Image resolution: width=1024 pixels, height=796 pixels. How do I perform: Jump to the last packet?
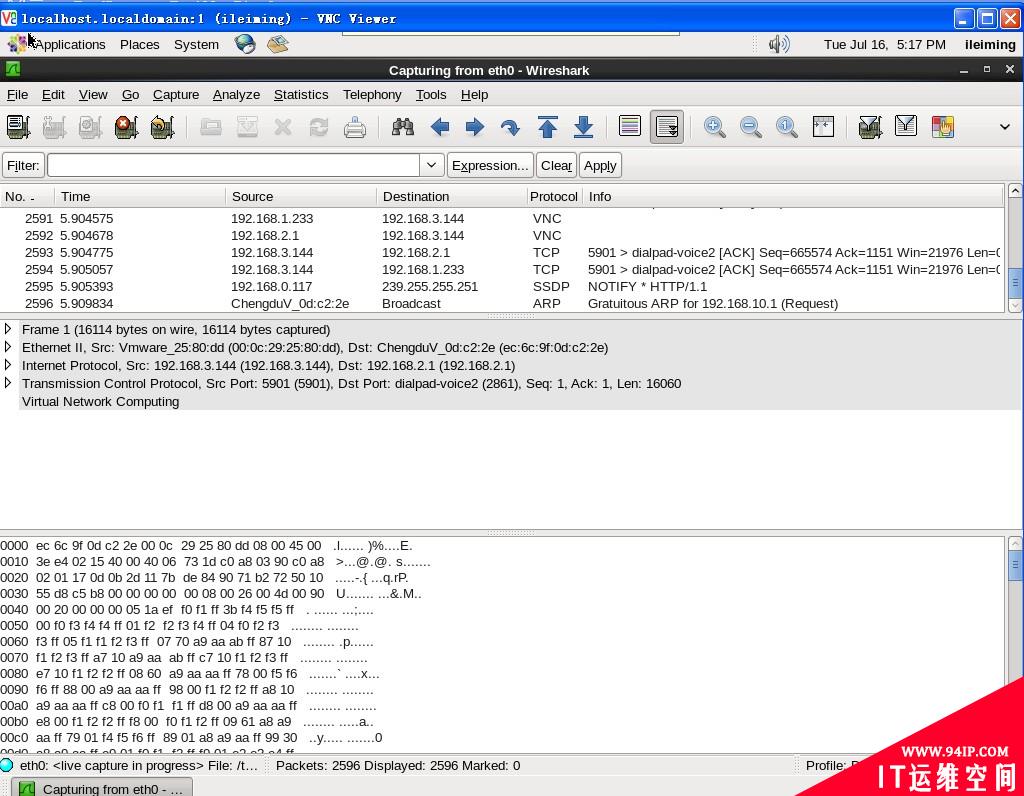583,126
